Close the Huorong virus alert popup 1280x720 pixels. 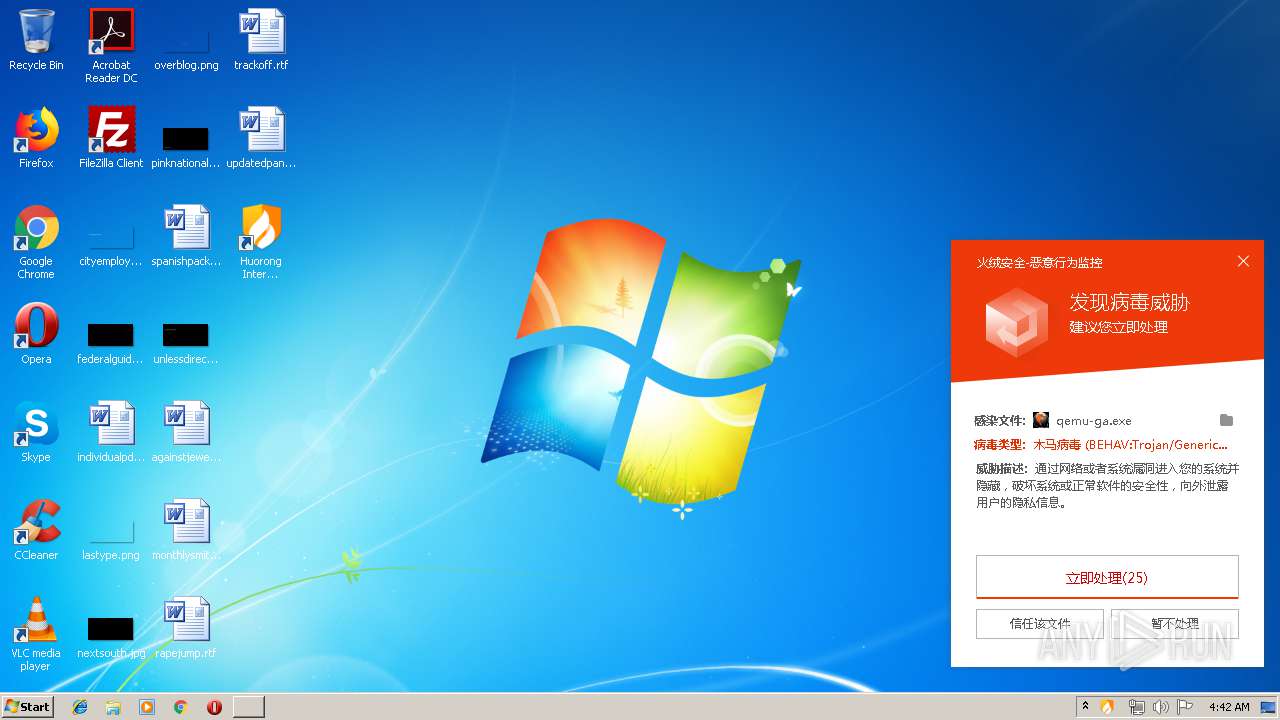click(1243, 261)
